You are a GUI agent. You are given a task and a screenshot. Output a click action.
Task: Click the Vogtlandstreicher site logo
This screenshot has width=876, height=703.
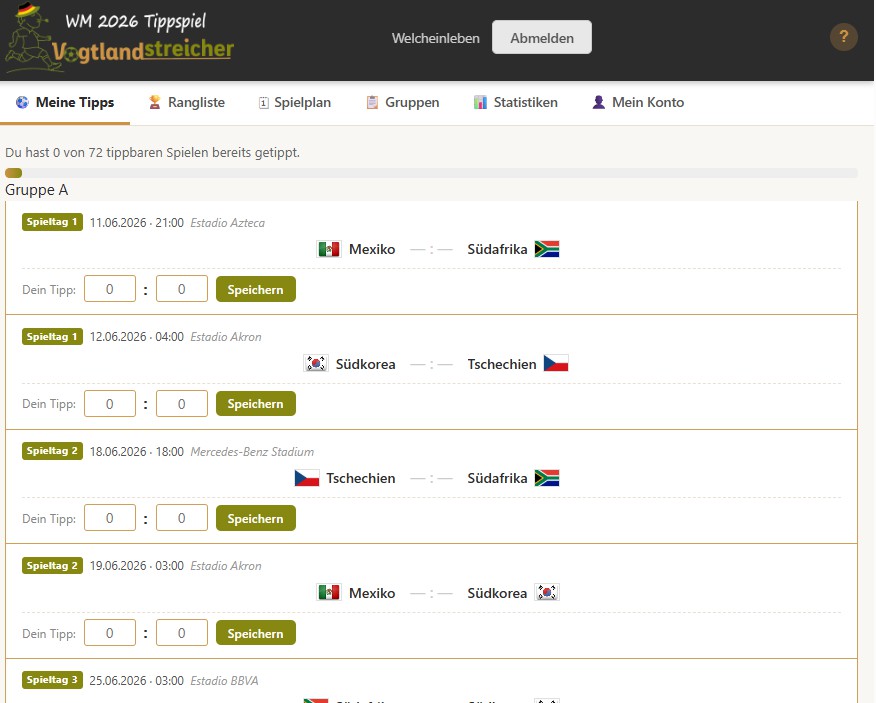tap(119, 38)
